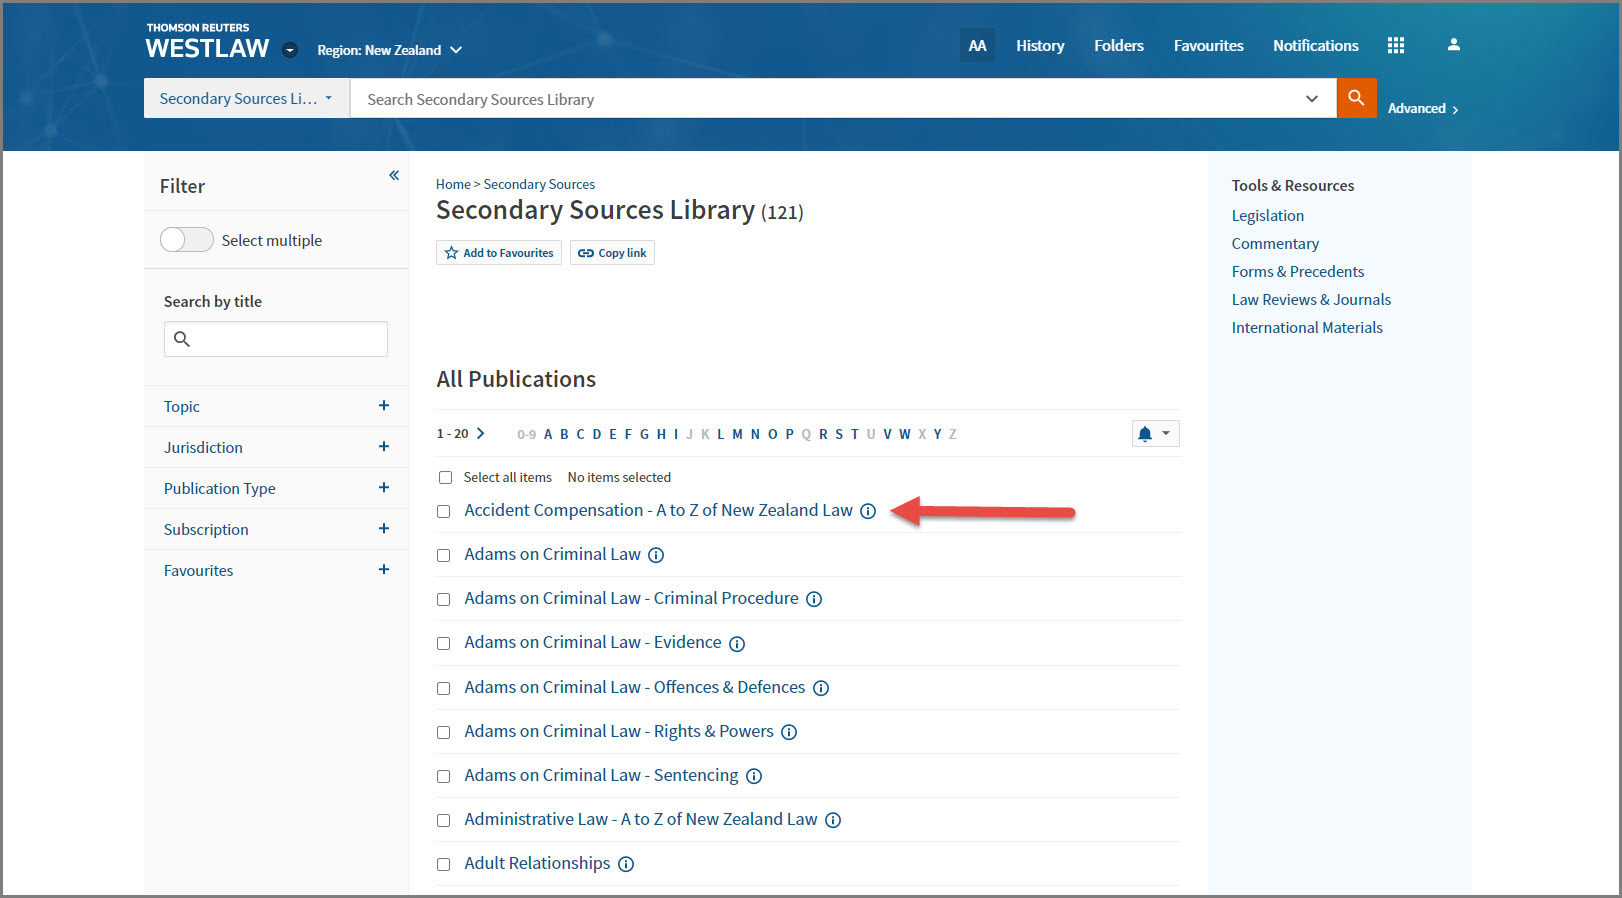Toggle the Select multiple switch

tap(187, 240)
